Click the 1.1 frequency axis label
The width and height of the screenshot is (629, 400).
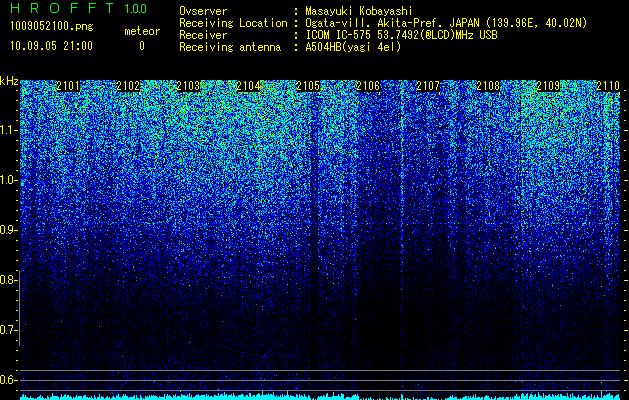tap(8, 130)
